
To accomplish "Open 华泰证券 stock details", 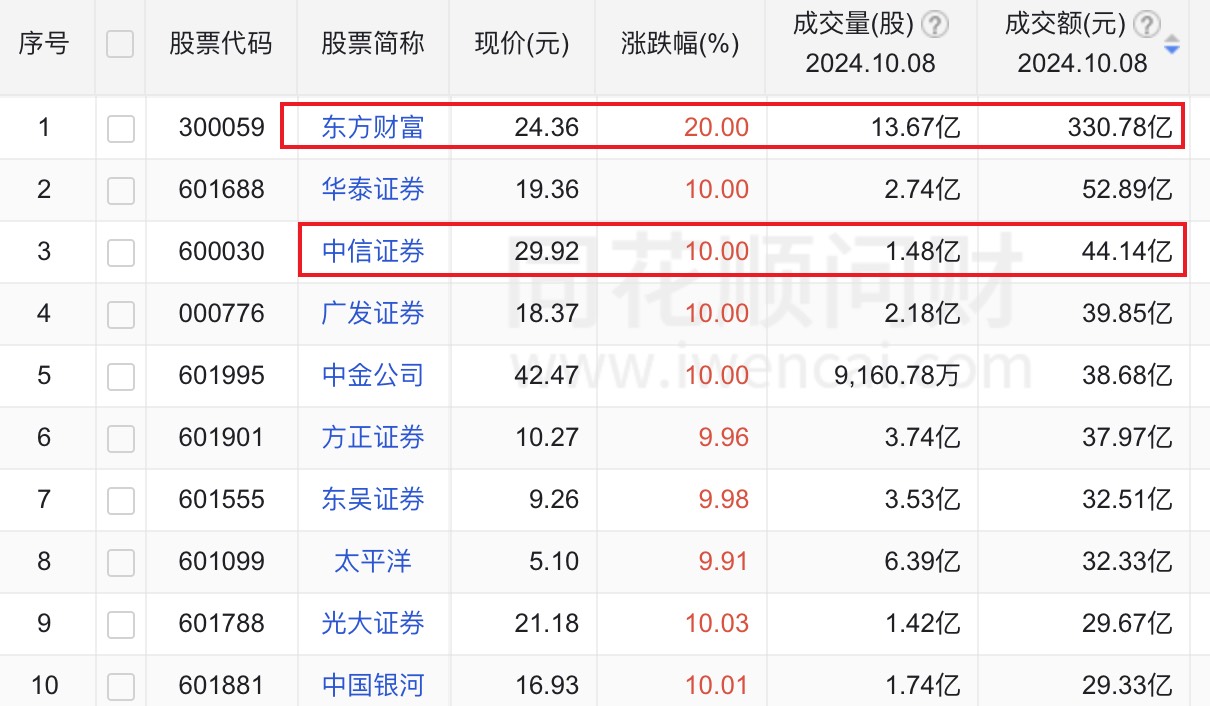I will pos(373,190).
